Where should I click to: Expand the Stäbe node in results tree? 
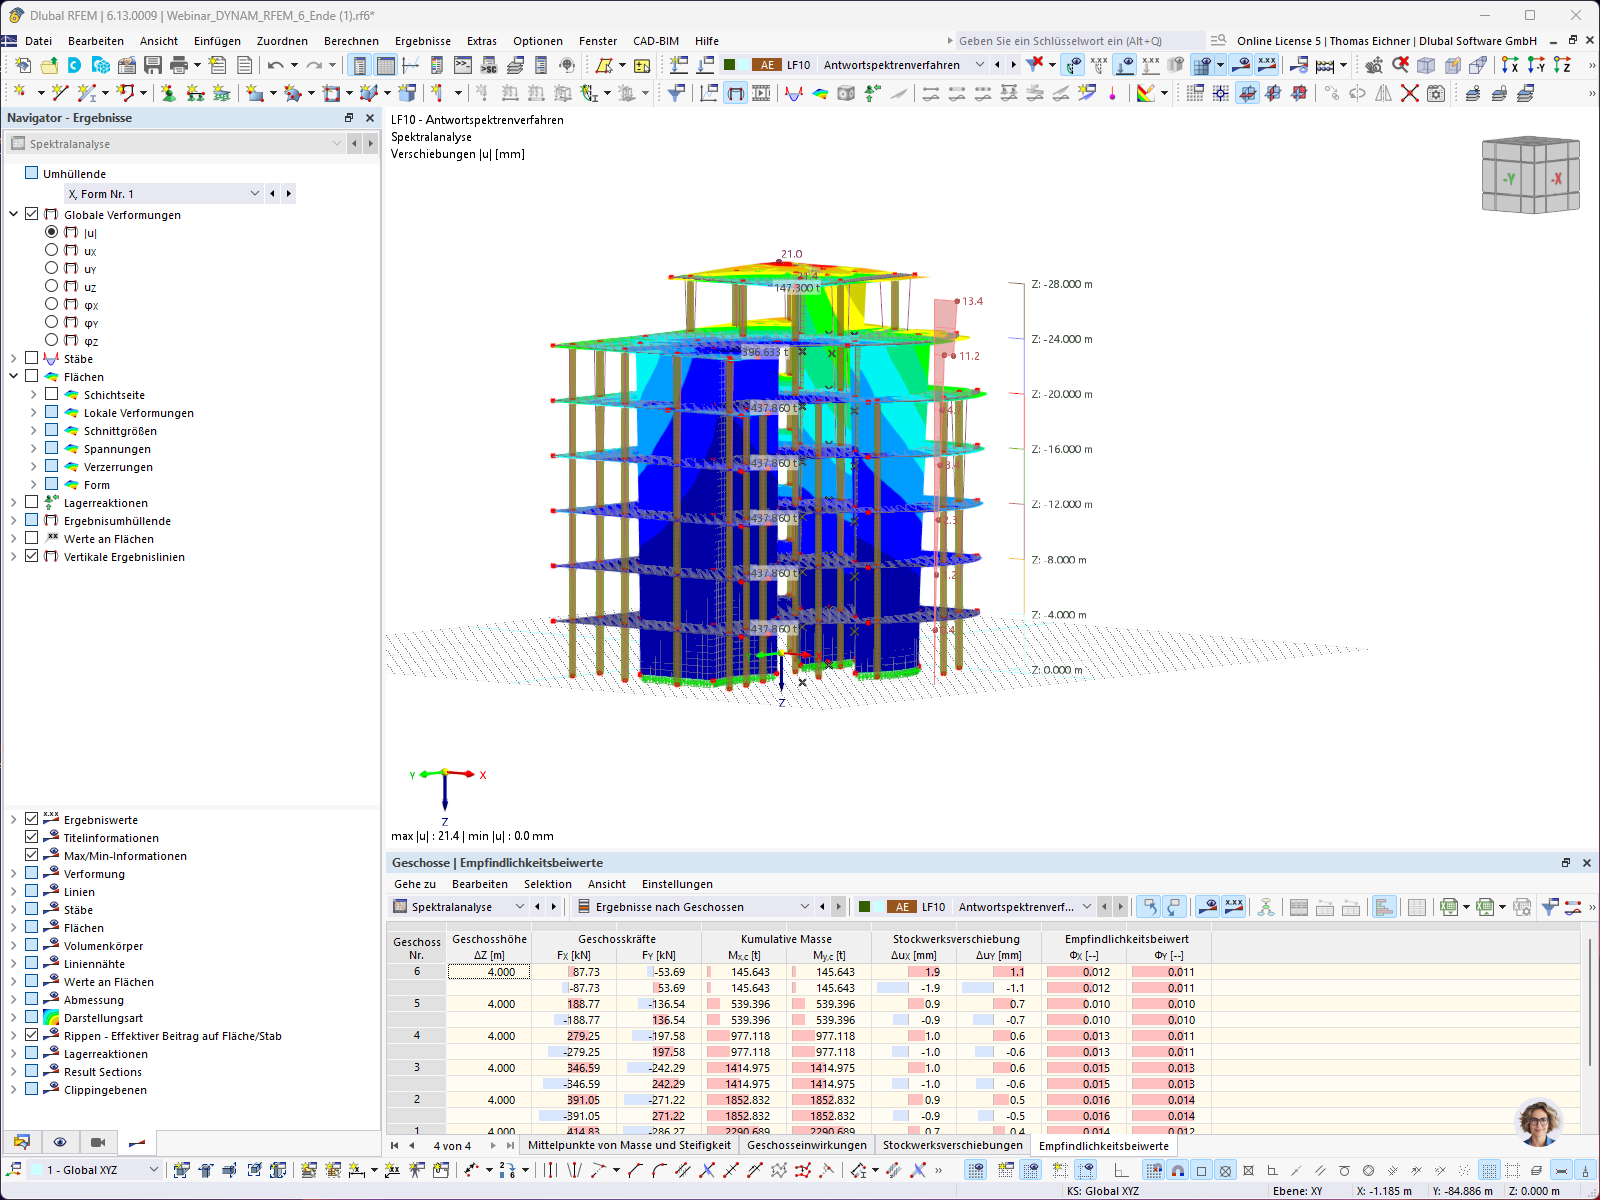tap(13, 359)
